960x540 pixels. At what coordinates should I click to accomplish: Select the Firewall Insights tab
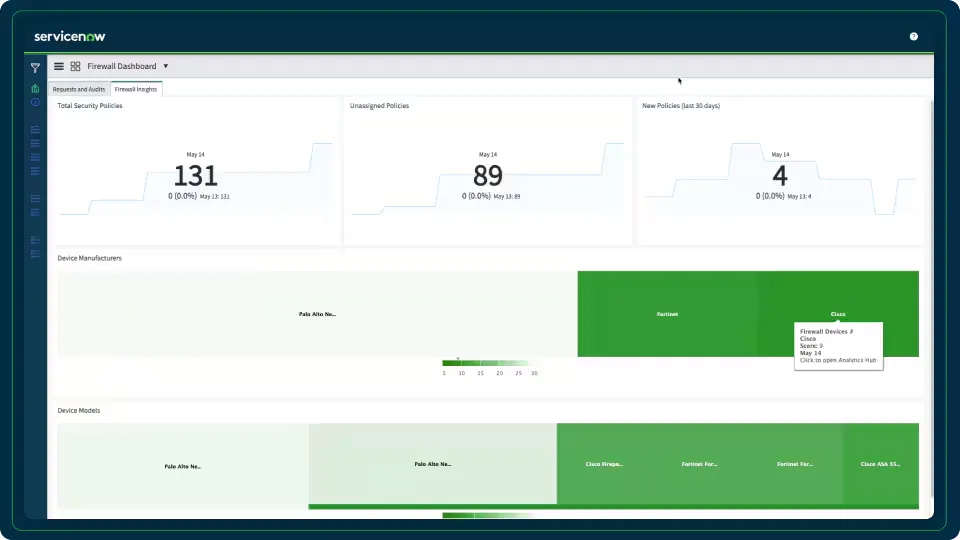click(136, 89)
